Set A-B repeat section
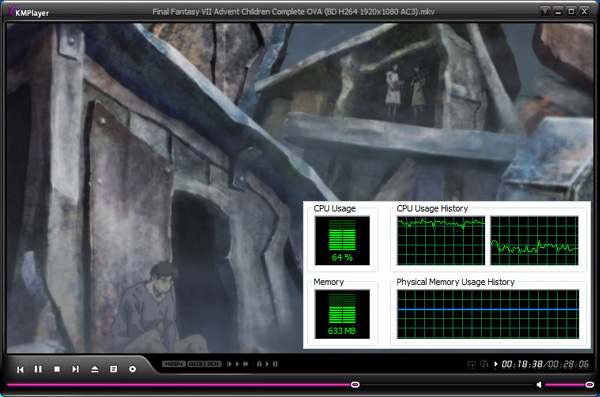600x397 pixels. [267, 364]
